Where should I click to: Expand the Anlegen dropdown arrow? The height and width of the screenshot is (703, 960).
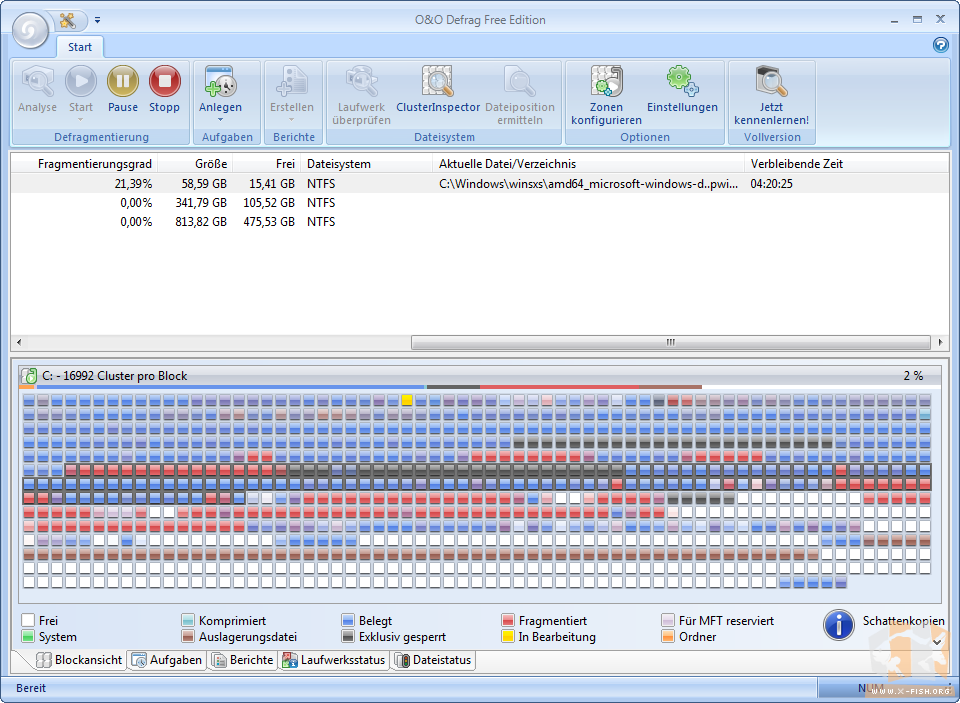tap(220, 119)
